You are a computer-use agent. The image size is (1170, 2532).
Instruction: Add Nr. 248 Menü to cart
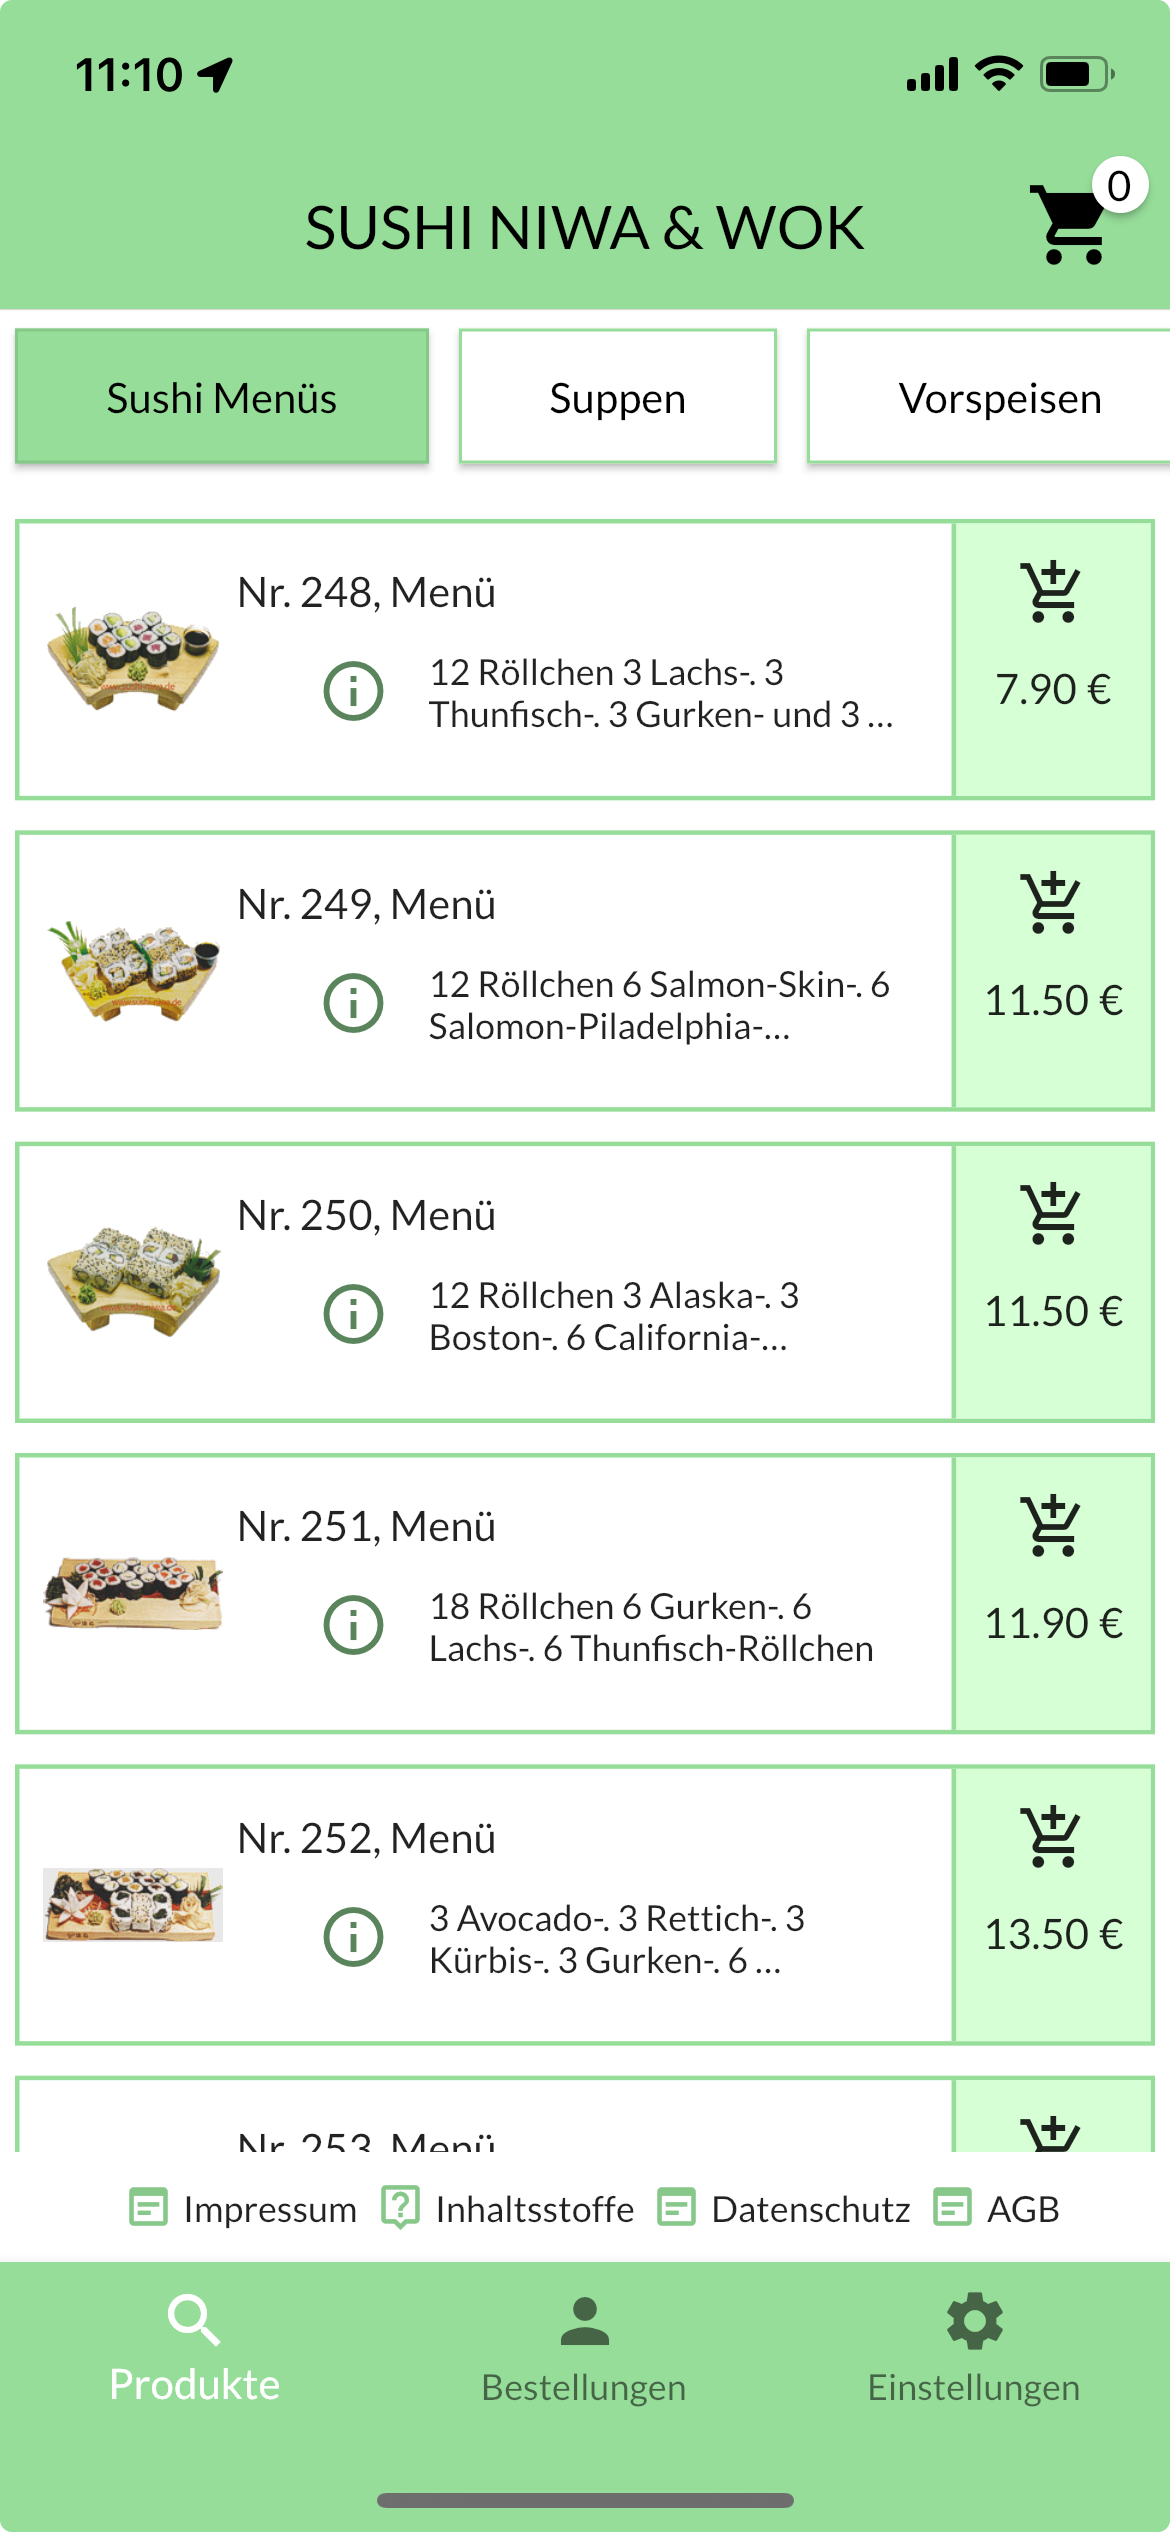pos(1053,659)
